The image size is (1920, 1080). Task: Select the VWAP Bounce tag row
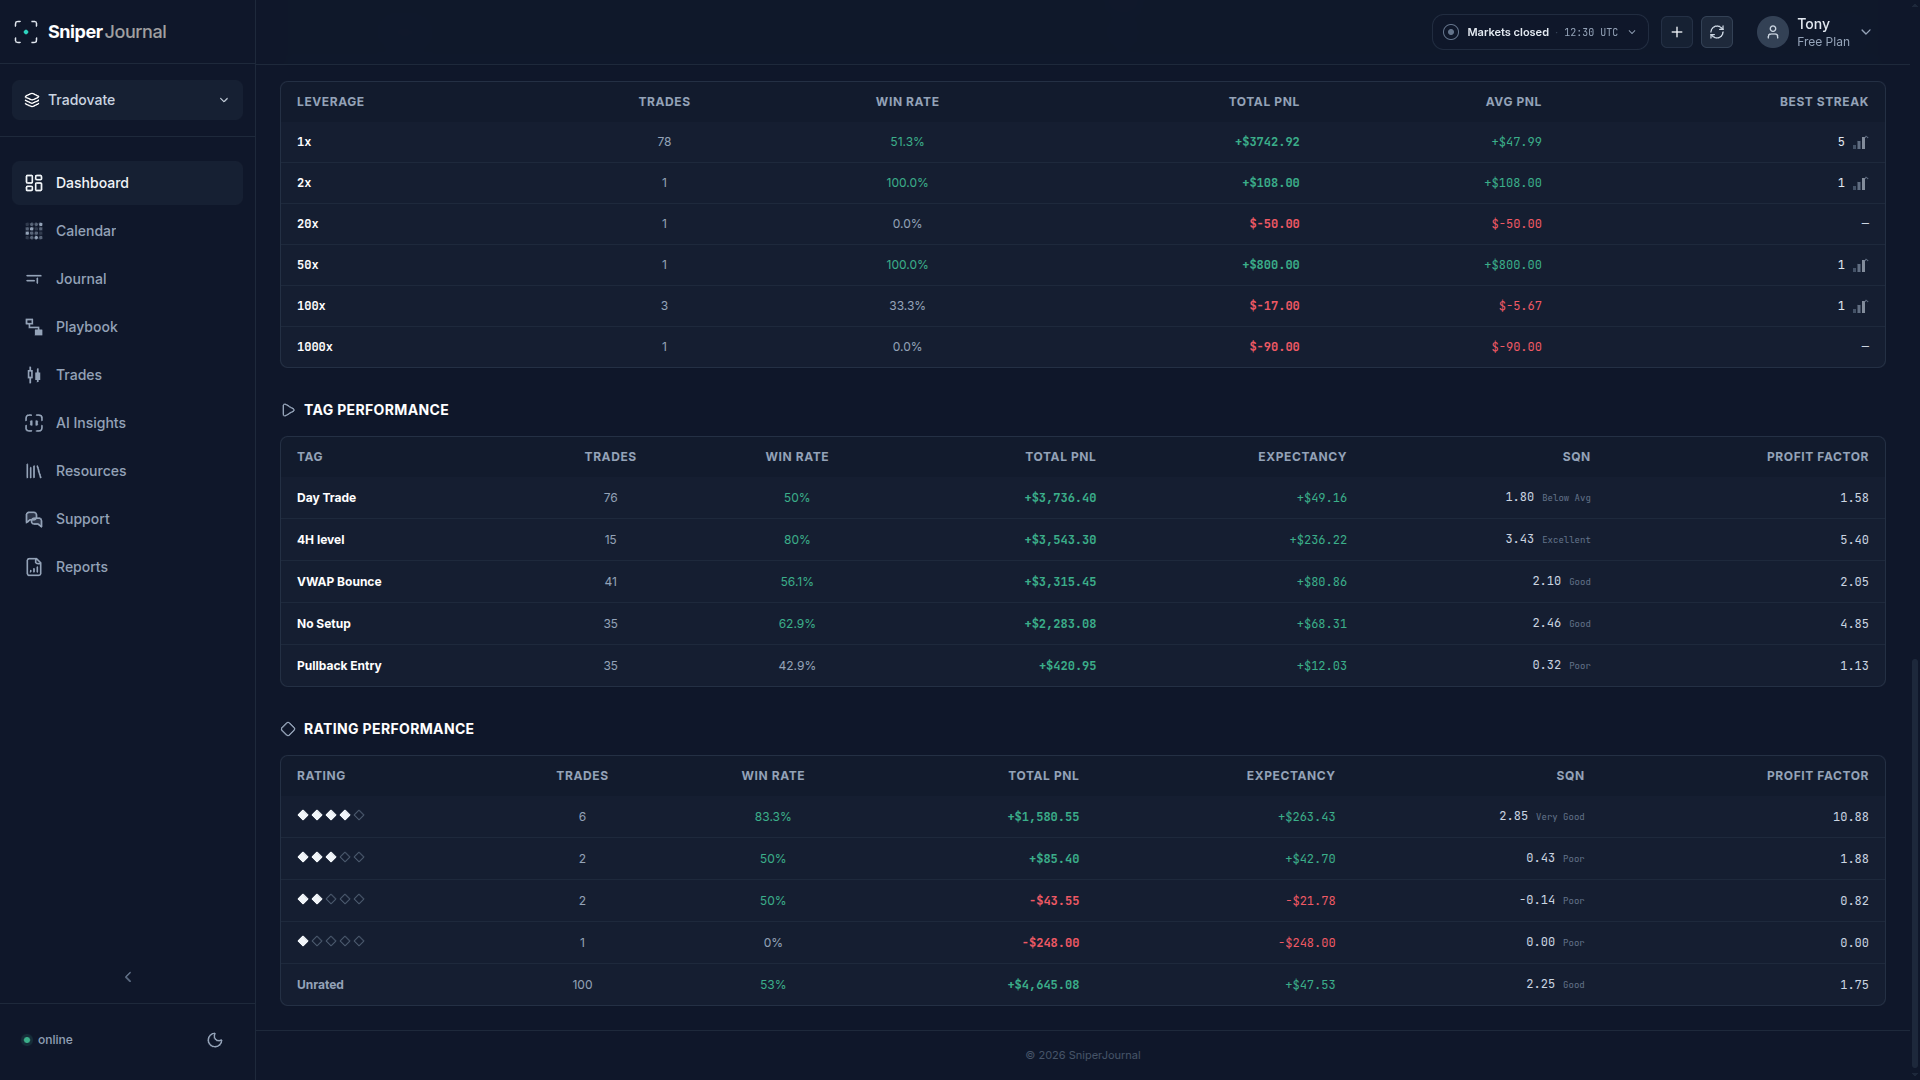pos(1083,582)
